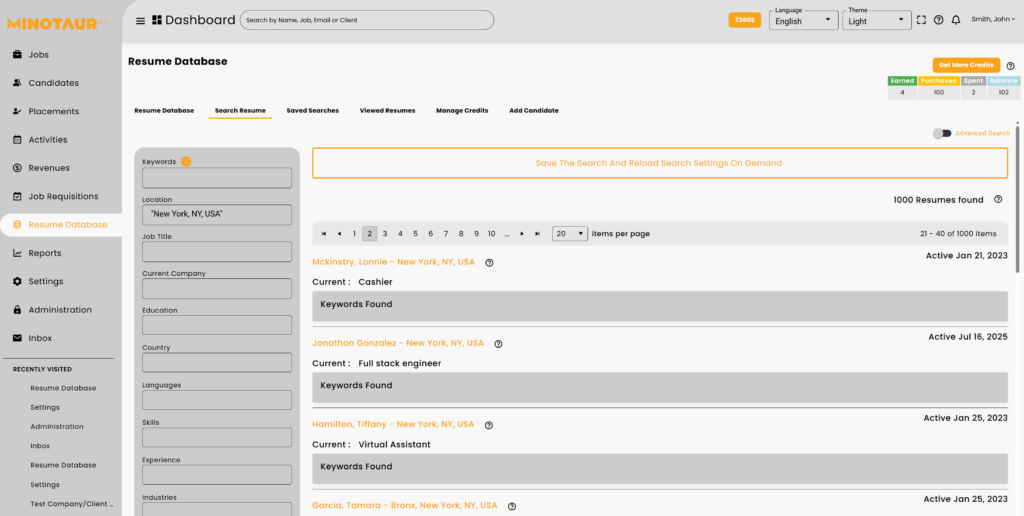The width and height of the screenshot is (1024, 516).
Task: Switch to the Saved Searches tab
Action: tap(312, 110)
